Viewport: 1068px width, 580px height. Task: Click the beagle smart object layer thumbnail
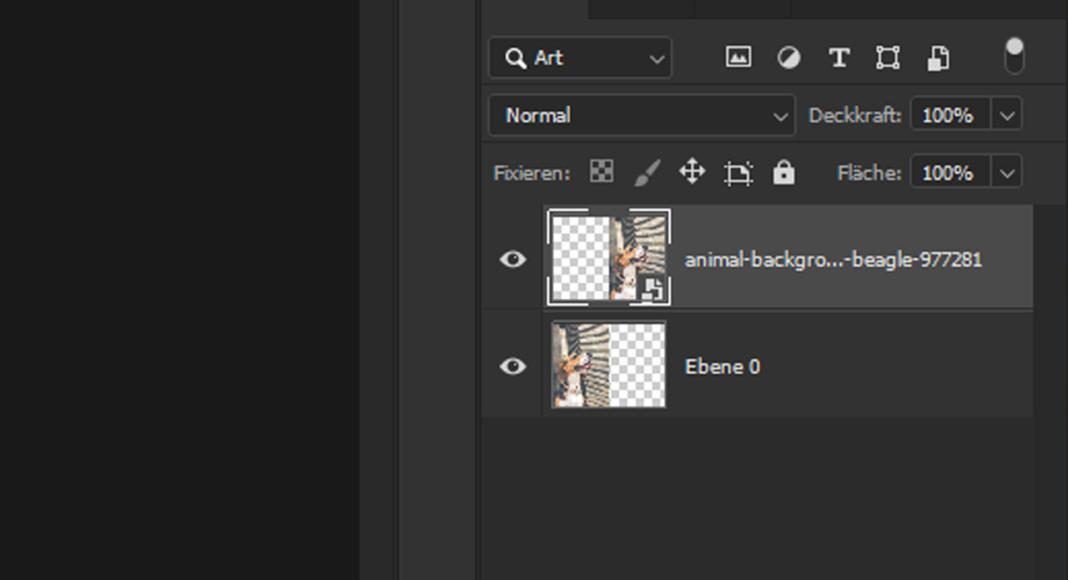(x=609, y=258)
